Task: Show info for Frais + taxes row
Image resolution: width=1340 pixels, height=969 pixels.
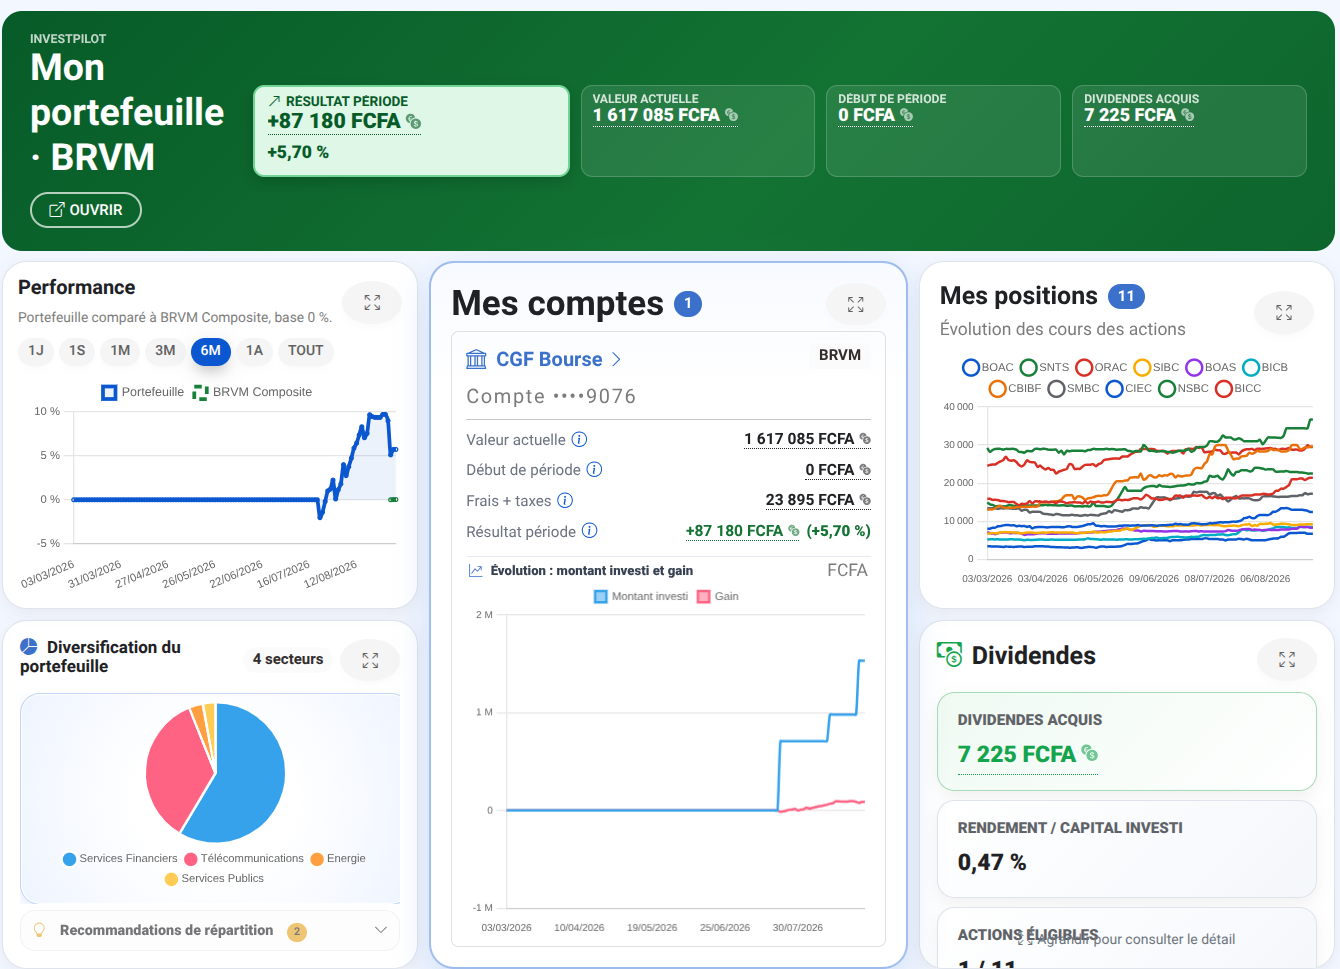Action: 565,500
